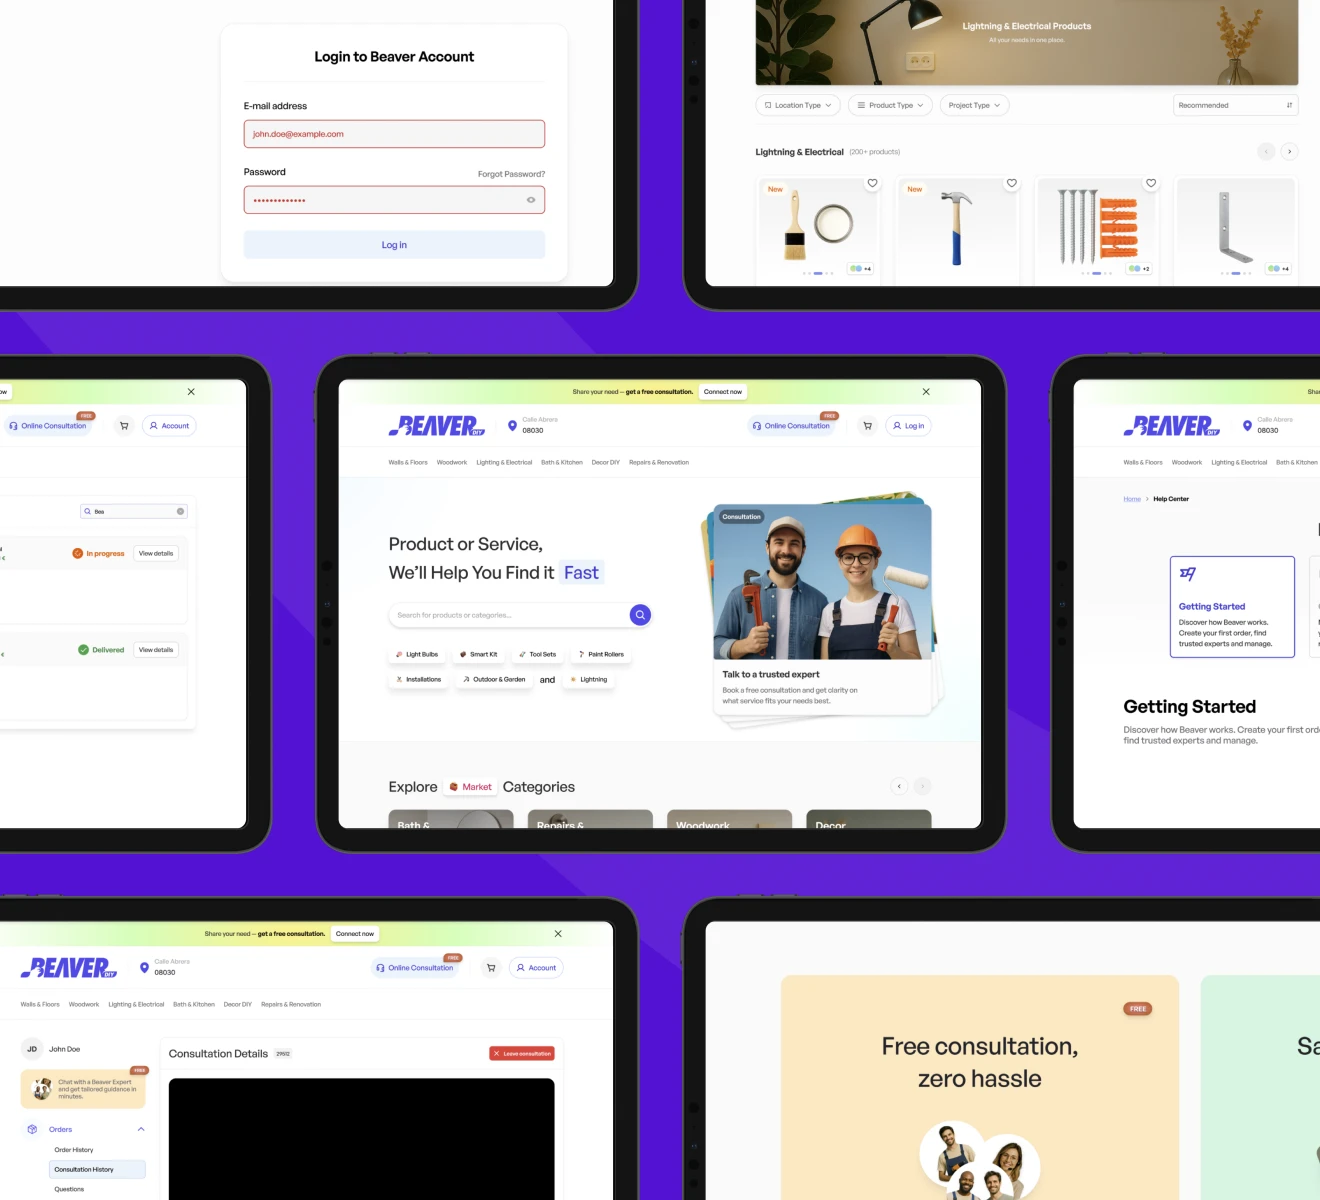Viewport: 1320px width, 1200px height.
Task: Click the Log in button on the login form
Action: point(394,245)
